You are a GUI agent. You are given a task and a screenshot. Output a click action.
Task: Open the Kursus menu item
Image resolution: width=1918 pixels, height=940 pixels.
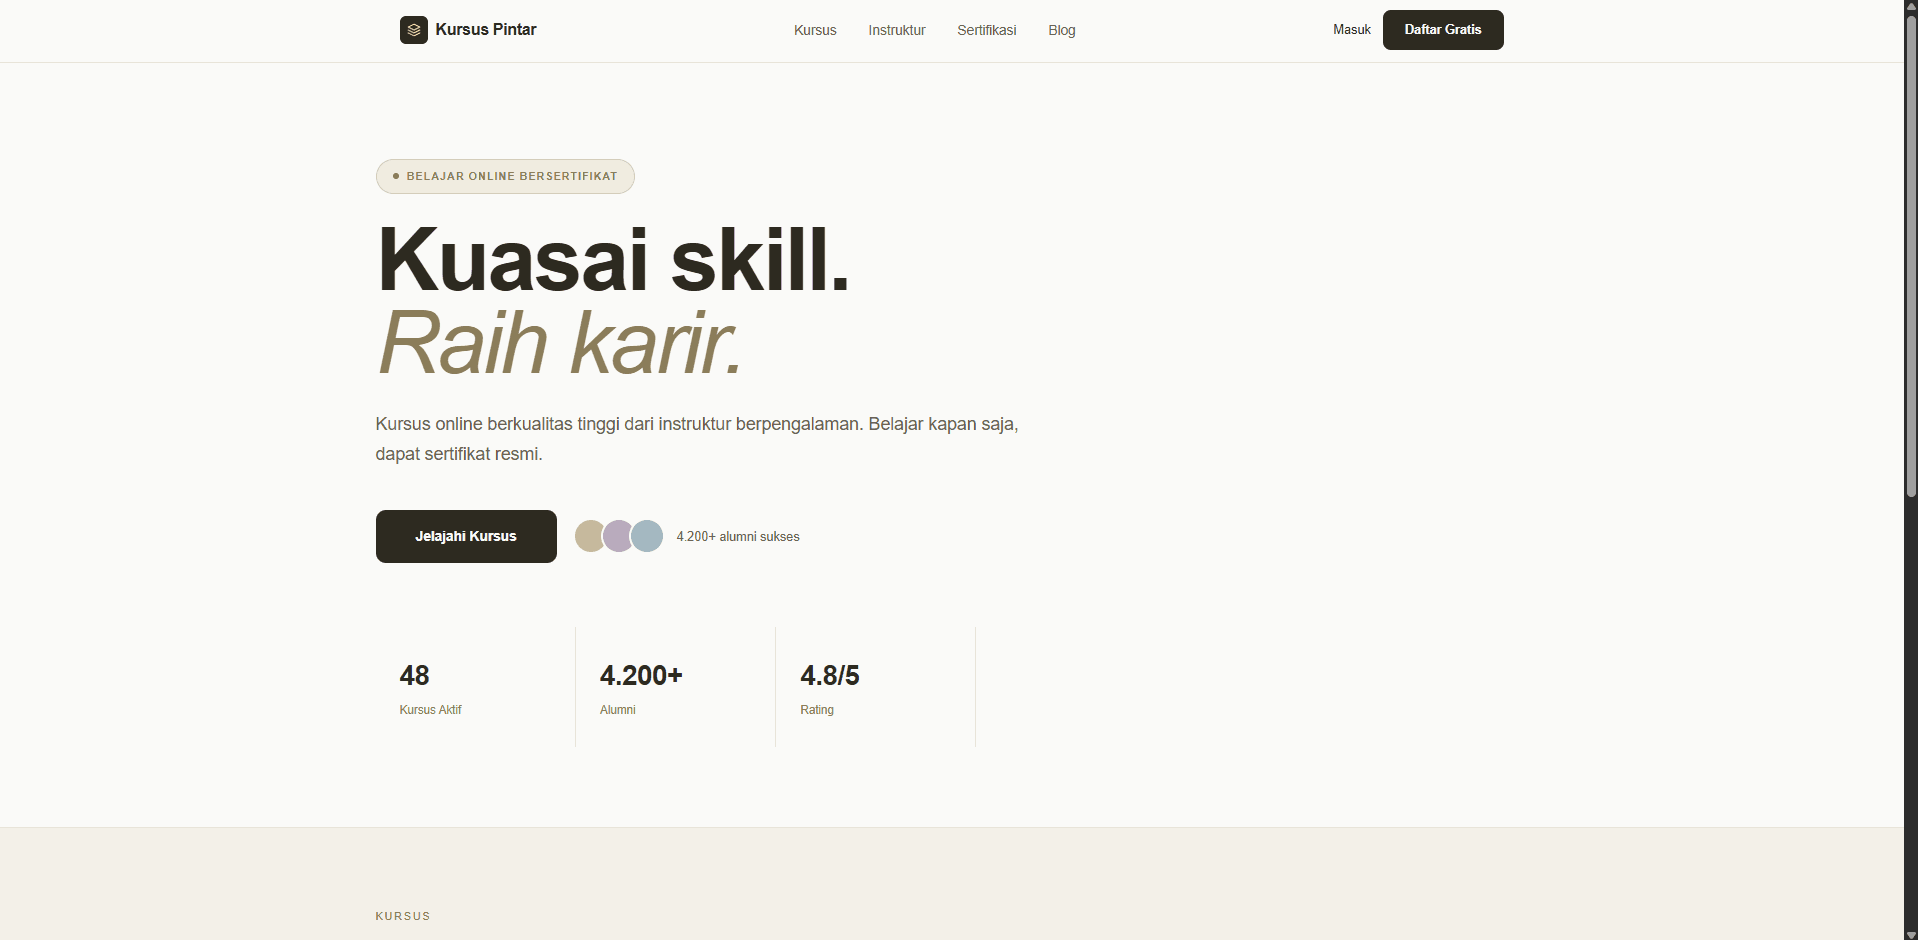pyautogui.click(x=814, y=30)
